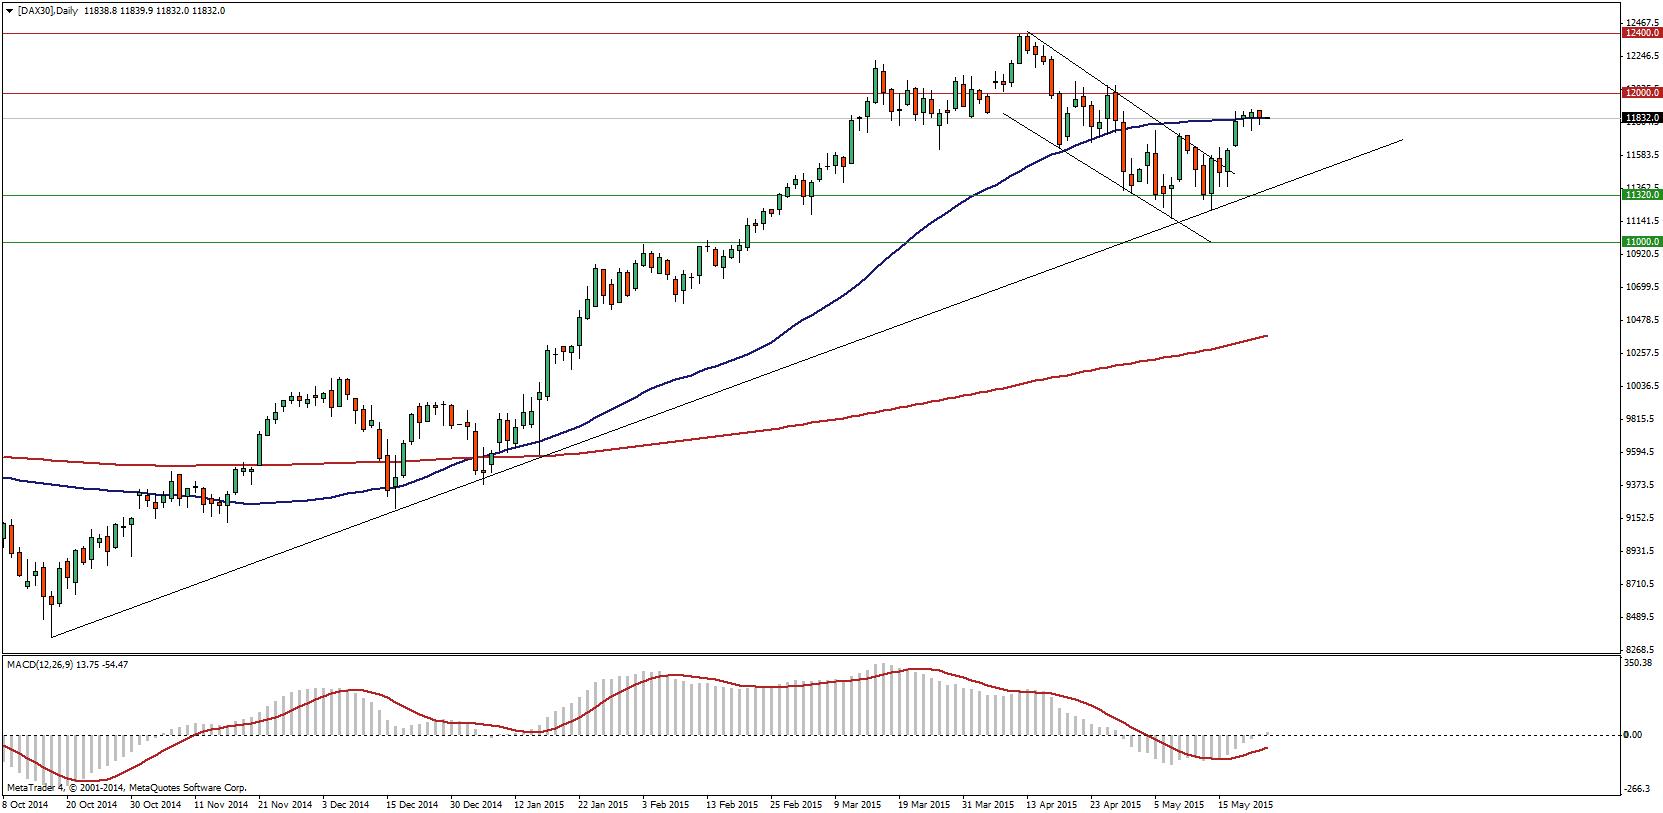Screen dimensions: 1663x813
Task: Click the 12246.5 price axis value
Action: [1644, 56]
